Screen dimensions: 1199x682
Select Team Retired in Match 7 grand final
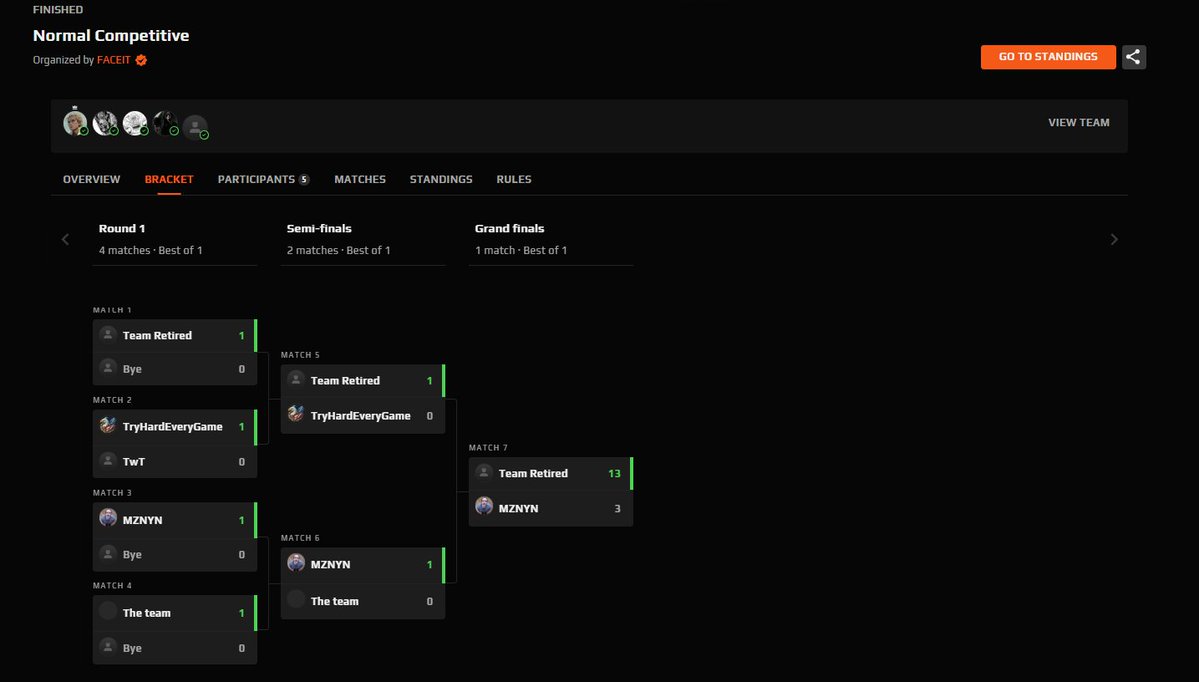(551, 473)
